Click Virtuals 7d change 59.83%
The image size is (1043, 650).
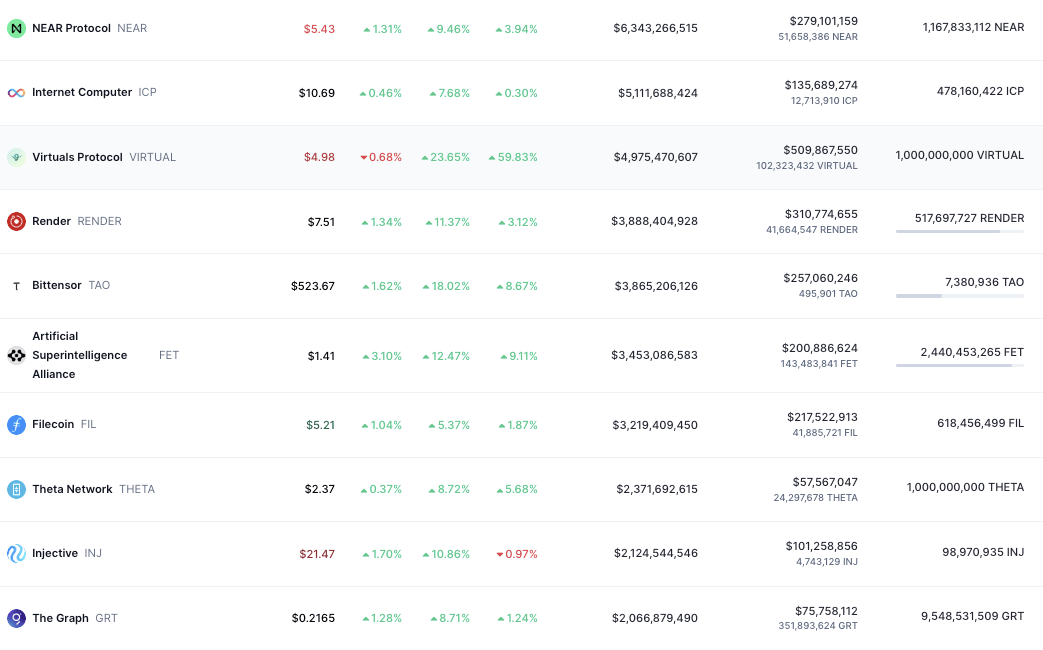click(513, 157)
